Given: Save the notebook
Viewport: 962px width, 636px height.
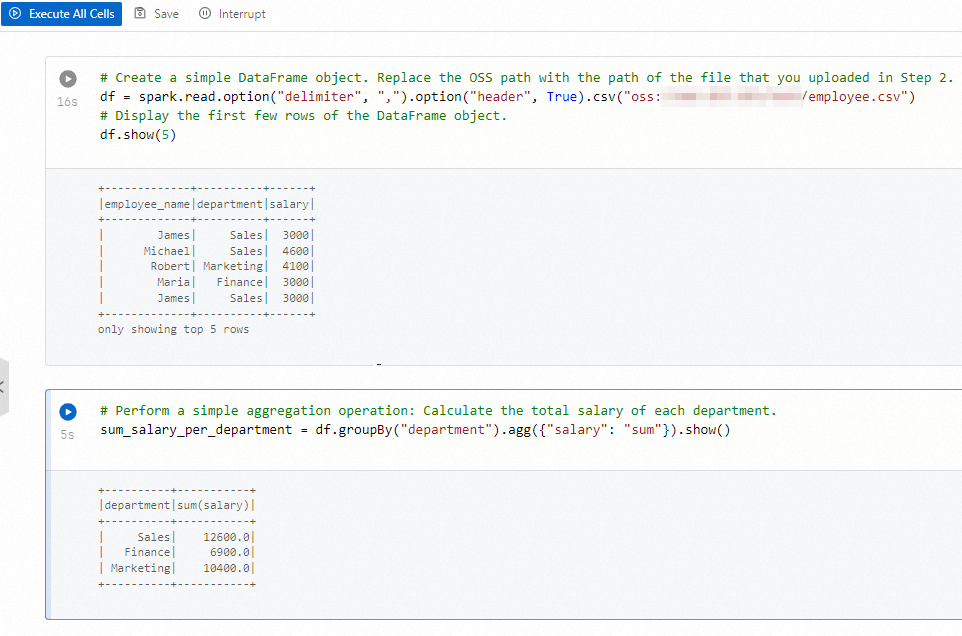Looking at the screenshot, I should coord(156,13).
